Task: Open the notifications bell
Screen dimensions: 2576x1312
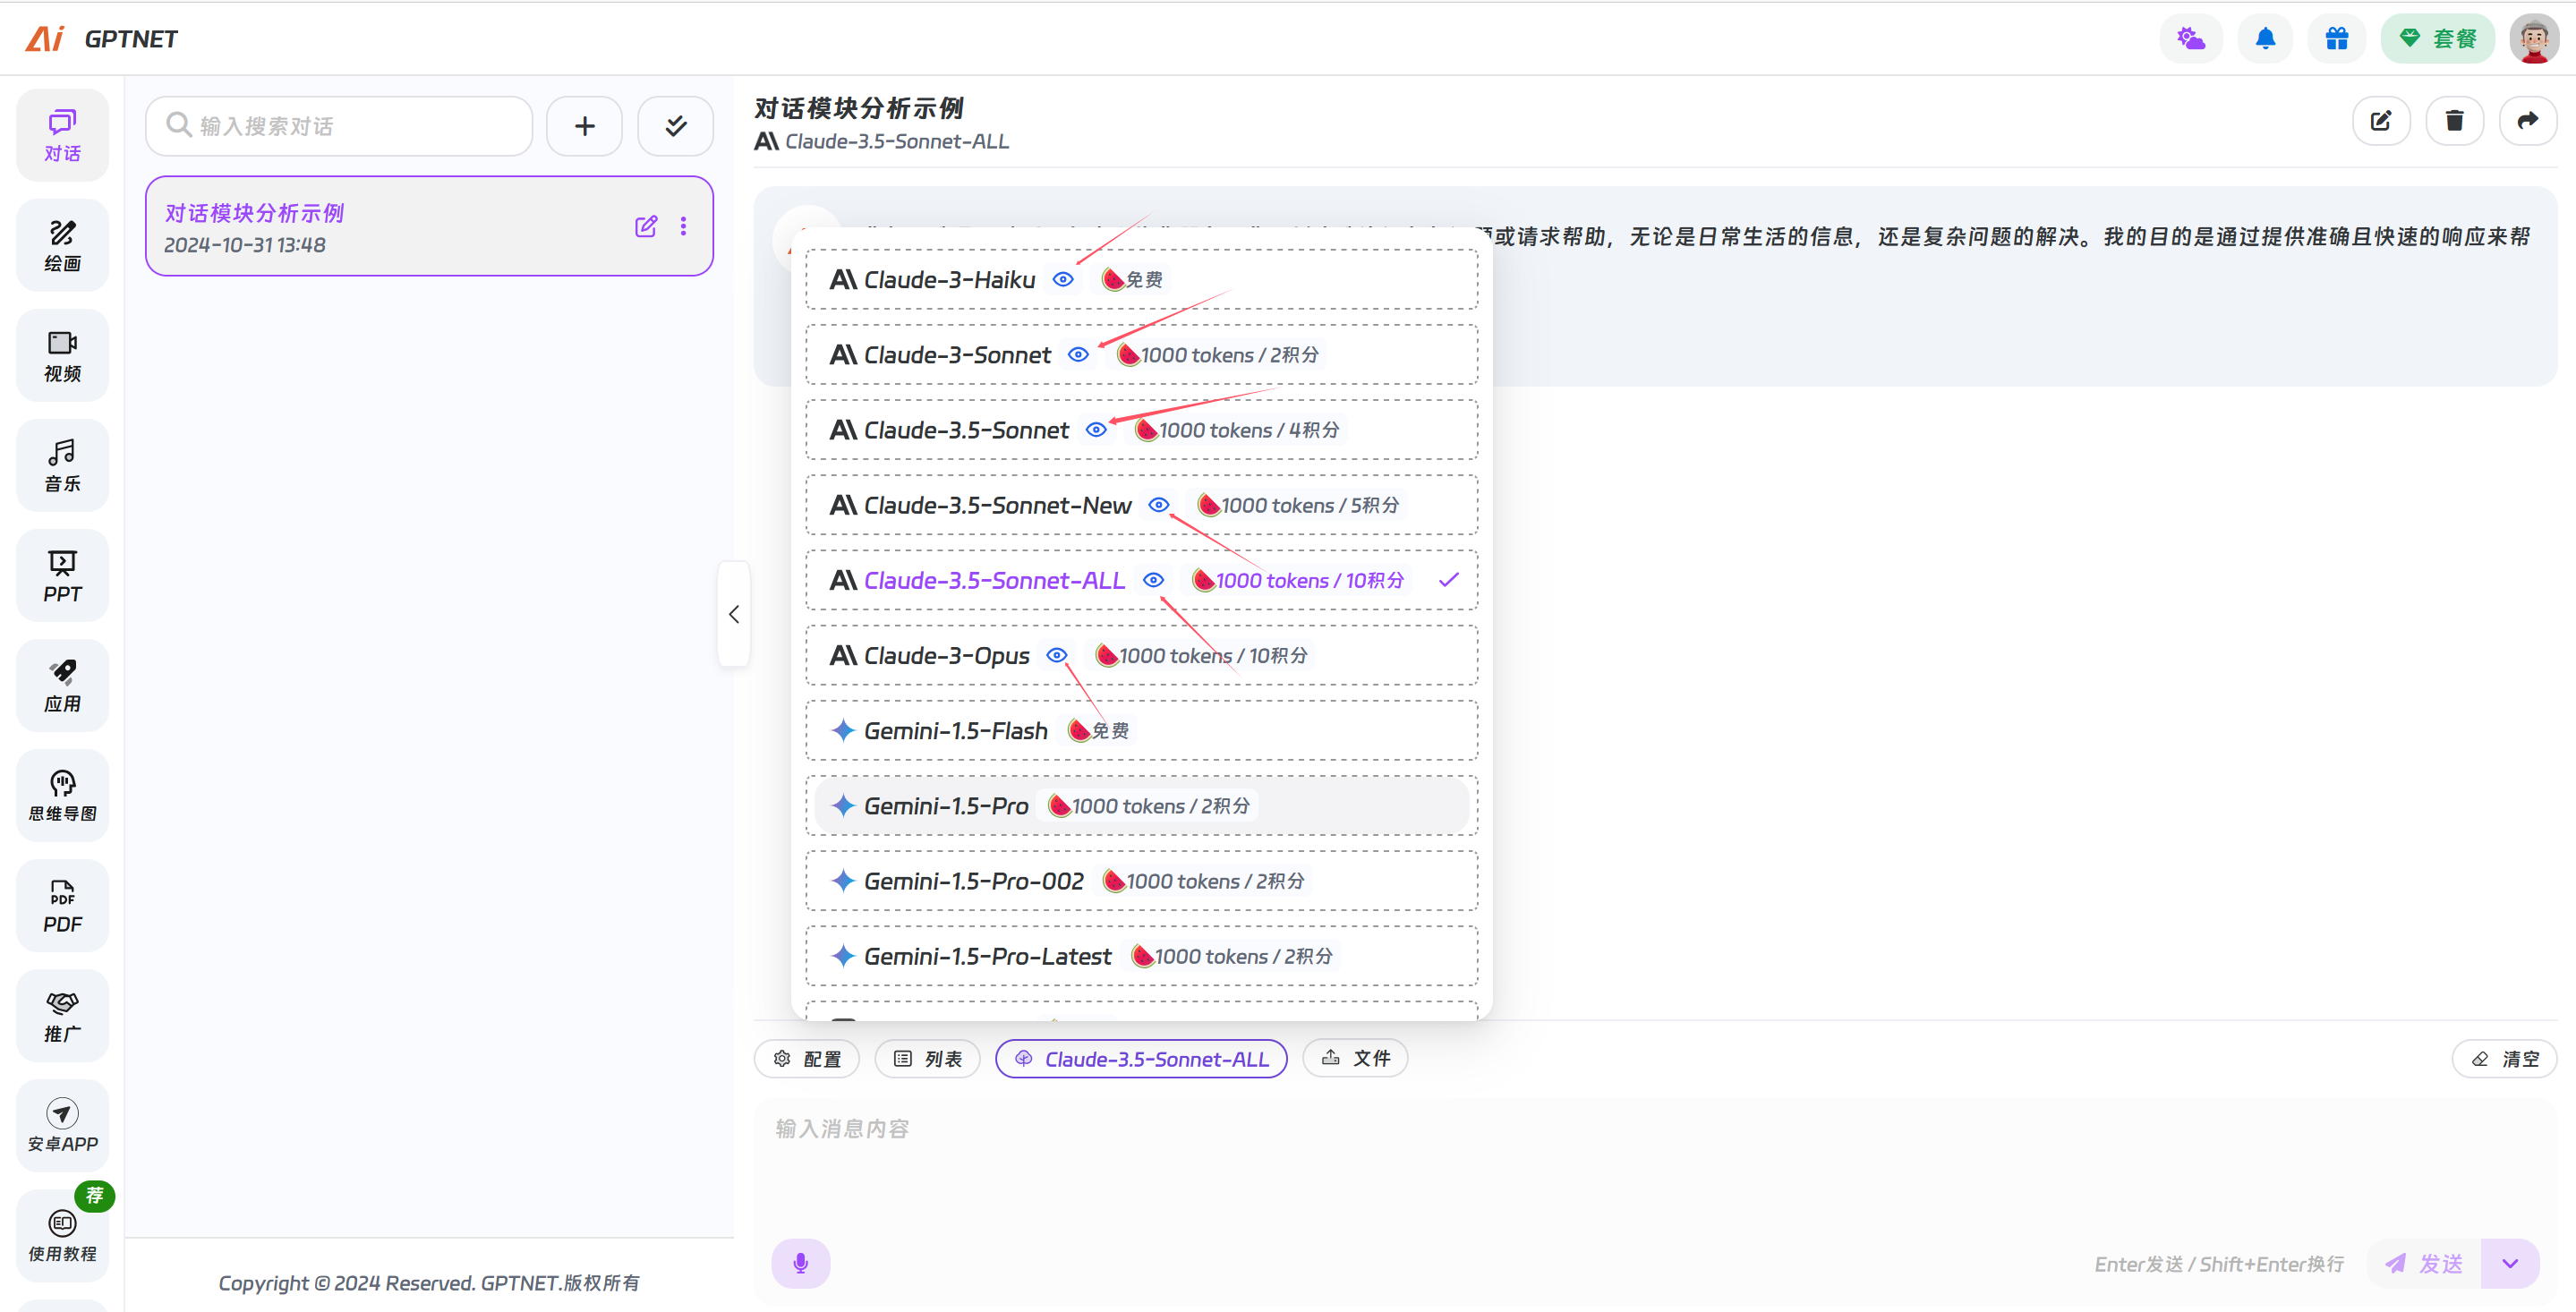Action: 2265,39
